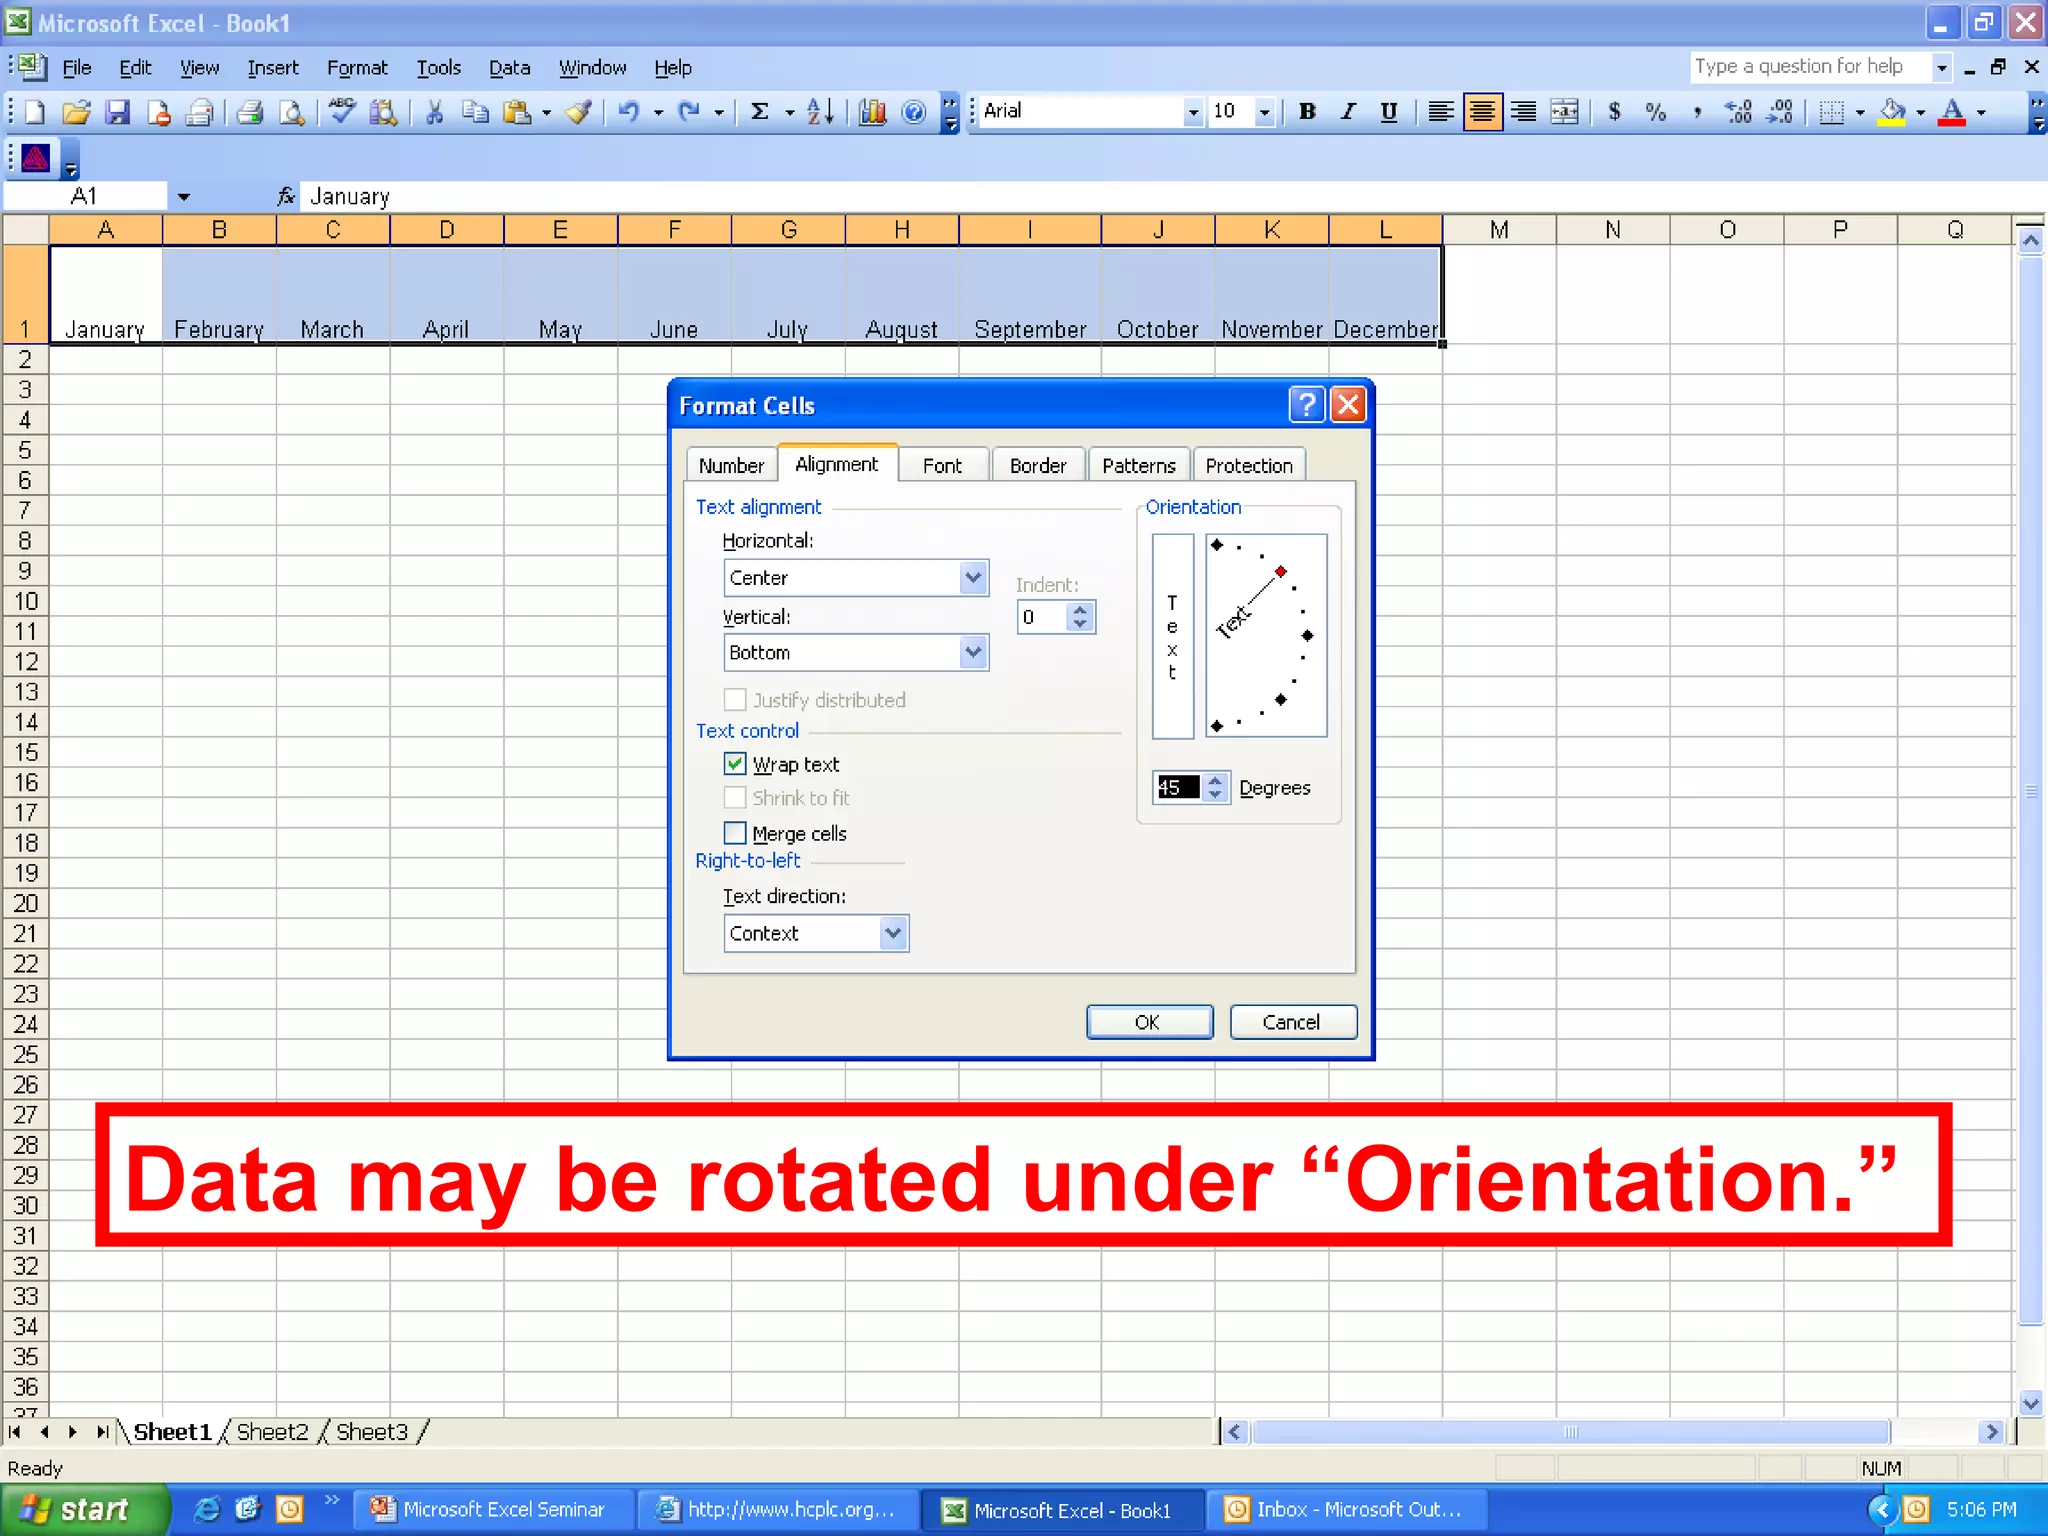The height and width of the screenshot is (1536, 2048).
Task: Click the Paste clipboard icon
Action: [x=516, y=112]
